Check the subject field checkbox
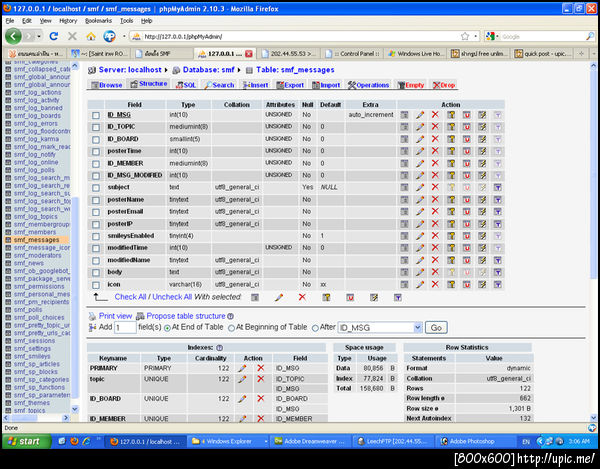Screen dimensions: 600x469 coord(96,188)
